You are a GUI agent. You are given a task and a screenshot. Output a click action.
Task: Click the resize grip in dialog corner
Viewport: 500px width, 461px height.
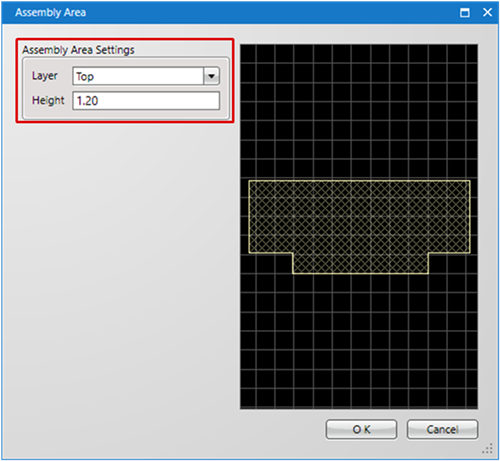pos(488,449)
